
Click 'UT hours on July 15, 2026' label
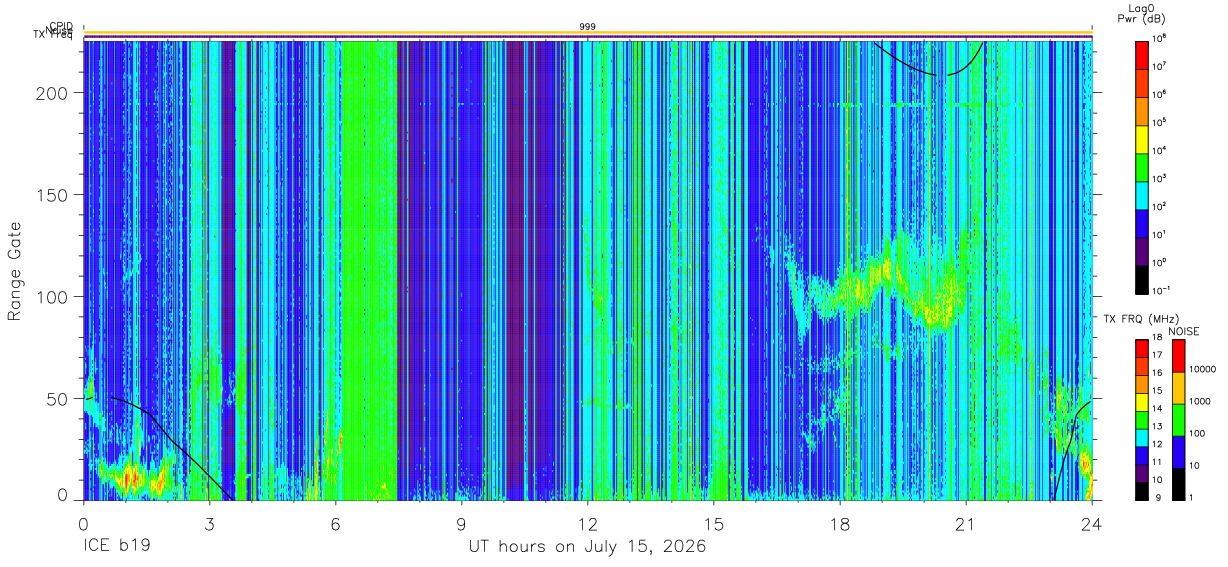tap(588, 547)
